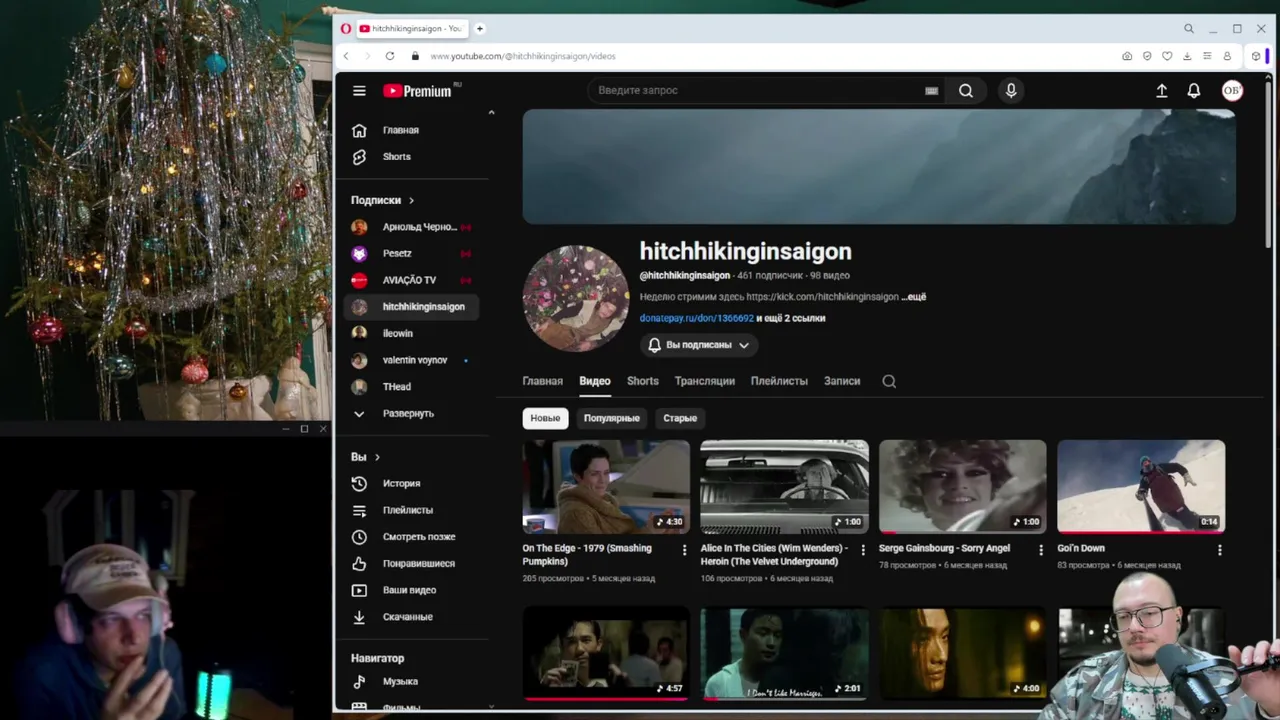The height and width of the screenshot is (720, 1280).
Task: Switch to channel Главная tab
Action: coord(542,381)
